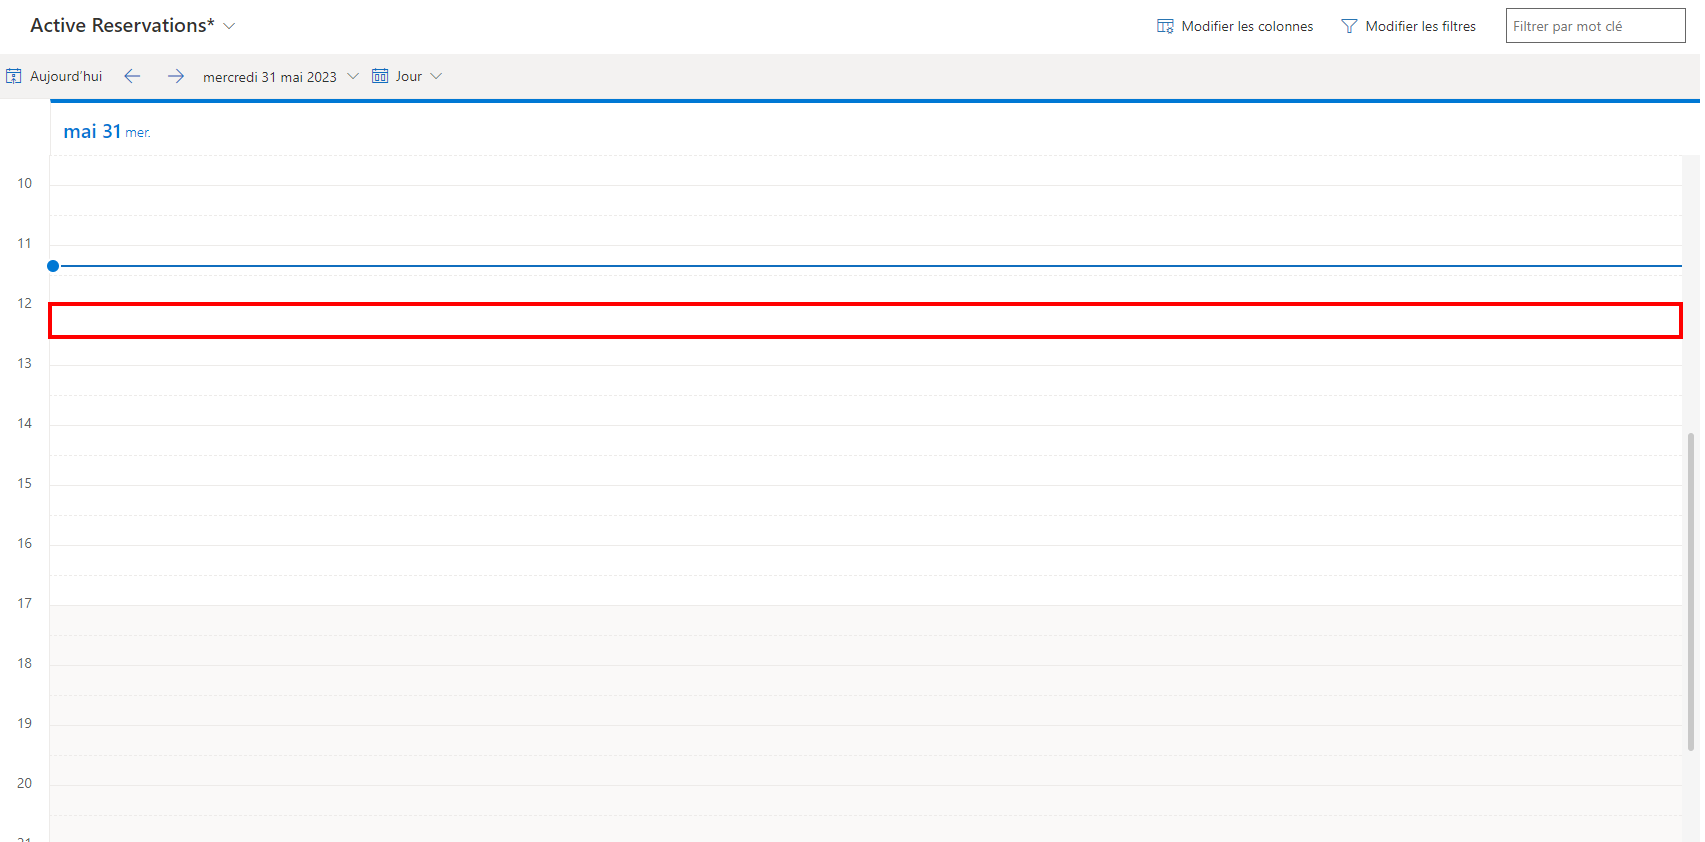The image size is (1705, 842).
Task: Select the 12:00 time slot in calendar
Action: (866, 321)
